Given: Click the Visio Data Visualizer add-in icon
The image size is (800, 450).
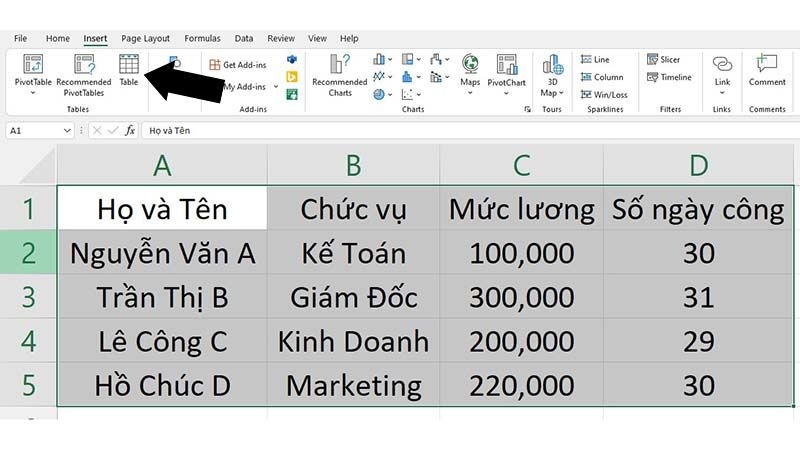Looking at the screenshot, I should 292,60.
